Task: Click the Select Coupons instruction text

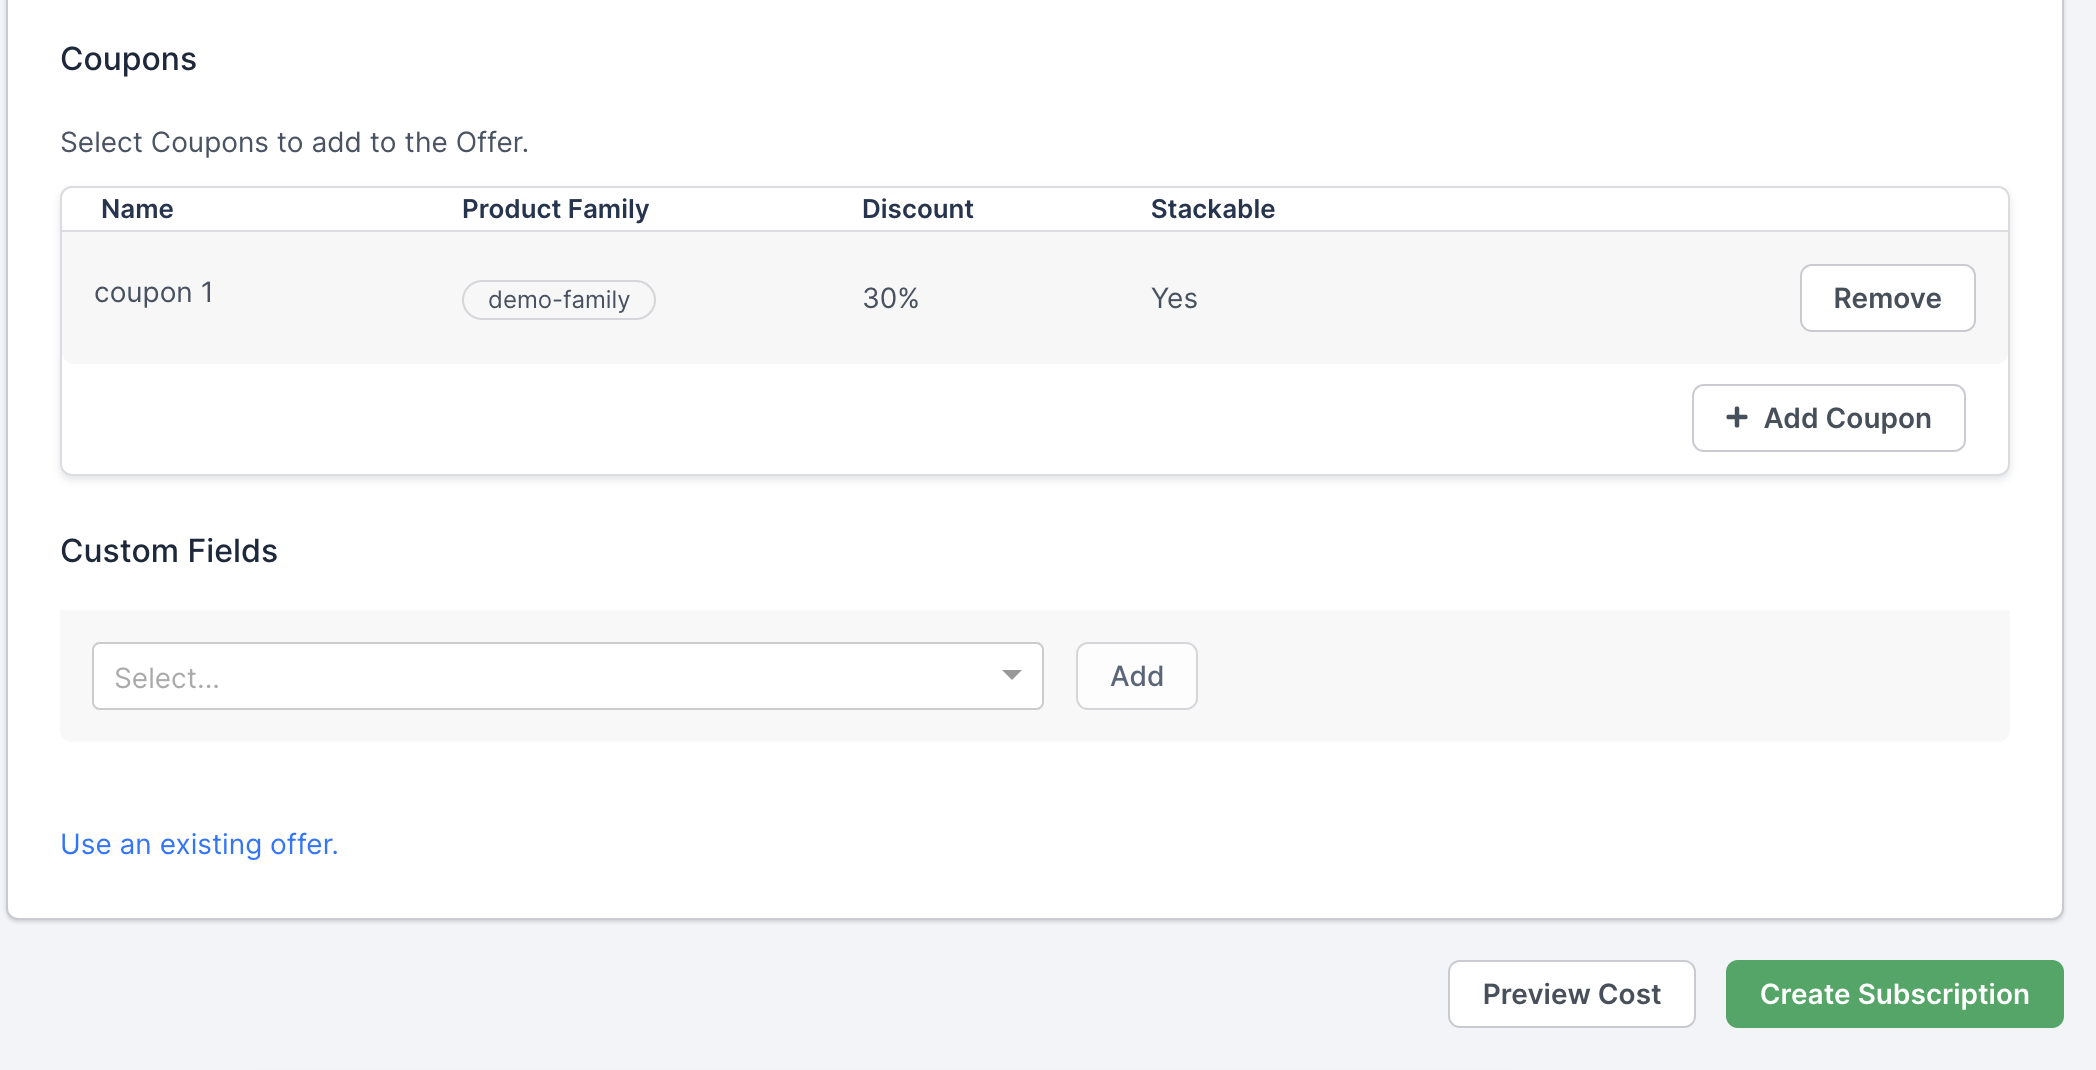Action: (x=294, y=142)
